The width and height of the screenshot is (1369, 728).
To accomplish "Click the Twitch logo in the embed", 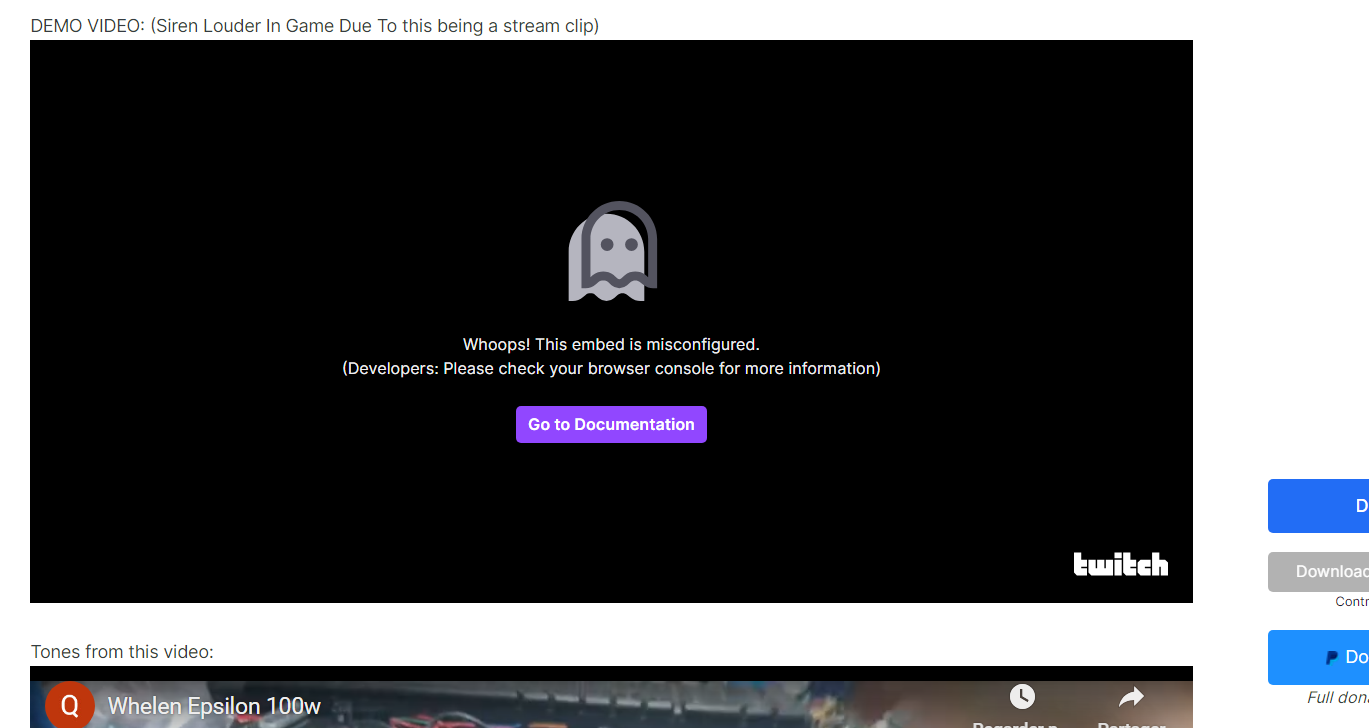I will point(1120,564).
